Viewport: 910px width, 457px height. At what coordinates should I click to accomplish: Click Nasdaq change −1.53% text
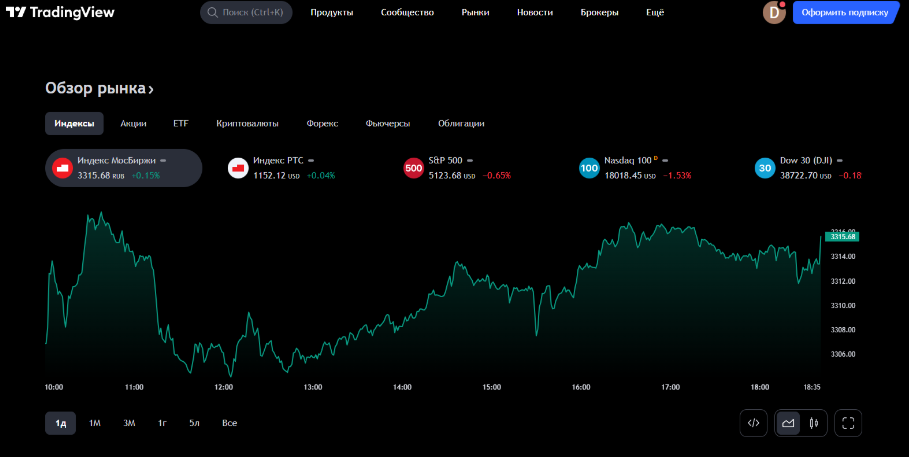677,175
